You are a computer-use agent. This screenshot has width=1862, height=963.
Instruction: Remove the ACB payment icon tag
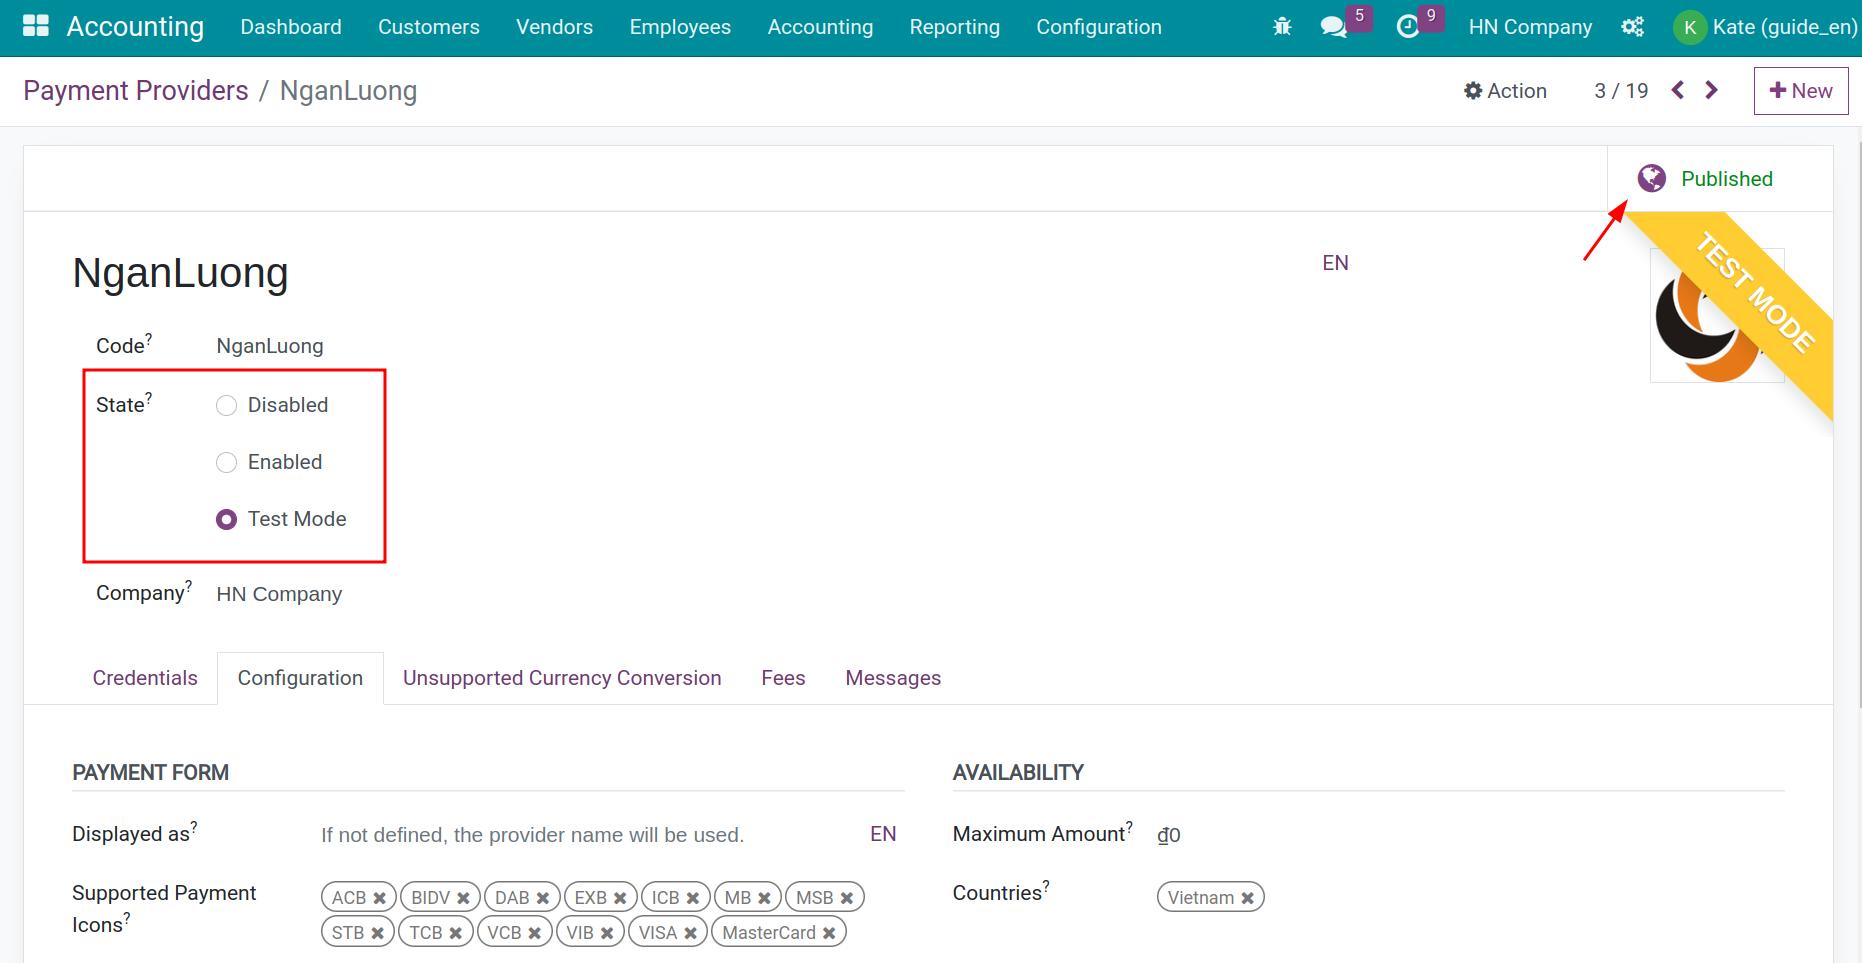pyautogui.click(x=380, y=898)
